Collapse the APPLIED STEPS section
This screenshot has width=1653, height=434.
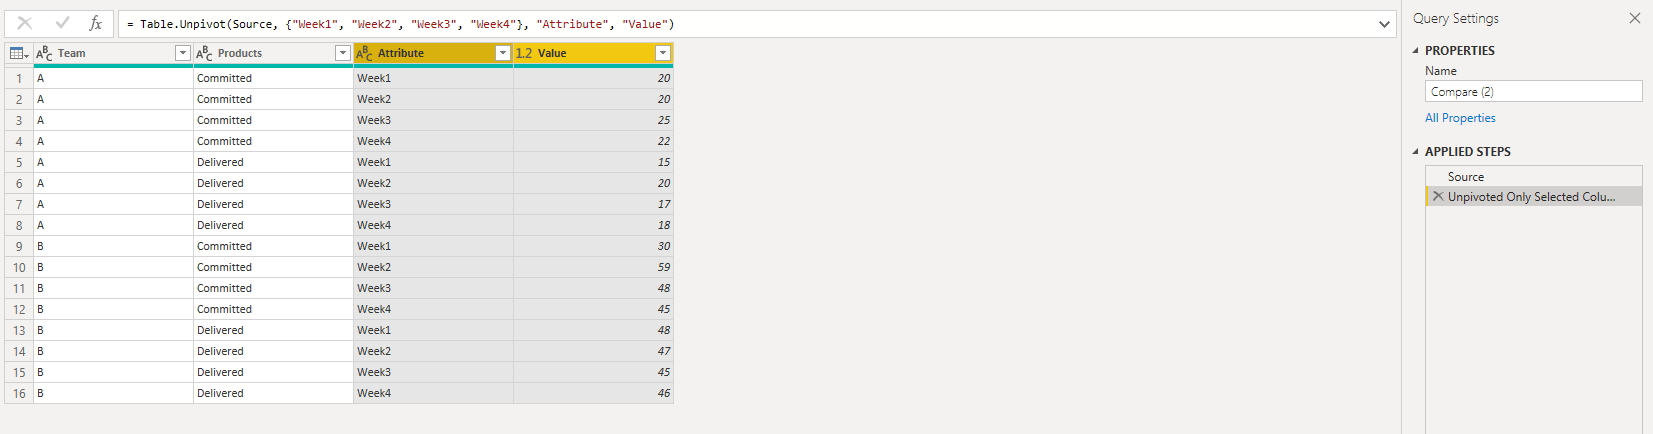(x=1415, y=152)
